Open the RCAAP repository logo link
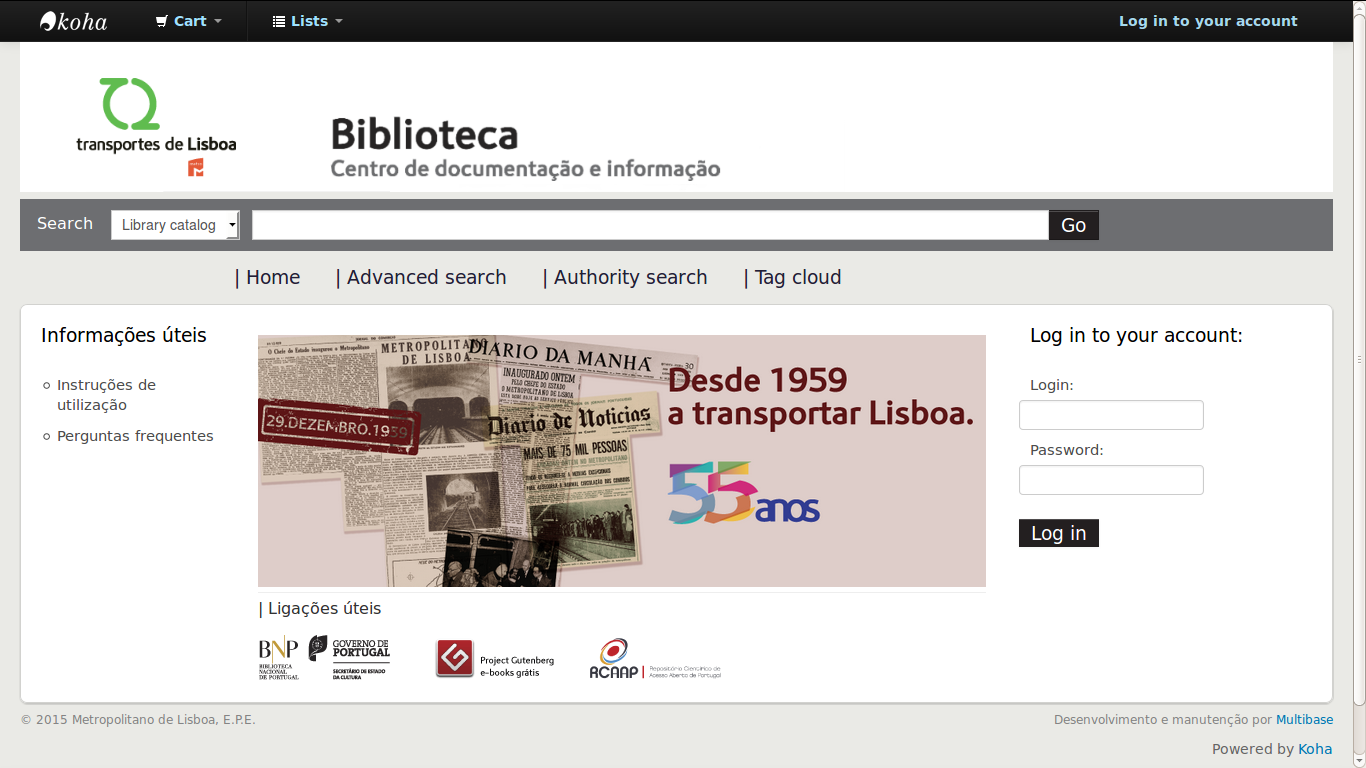This screenshot has width=1366, height=768. [655, 659]
